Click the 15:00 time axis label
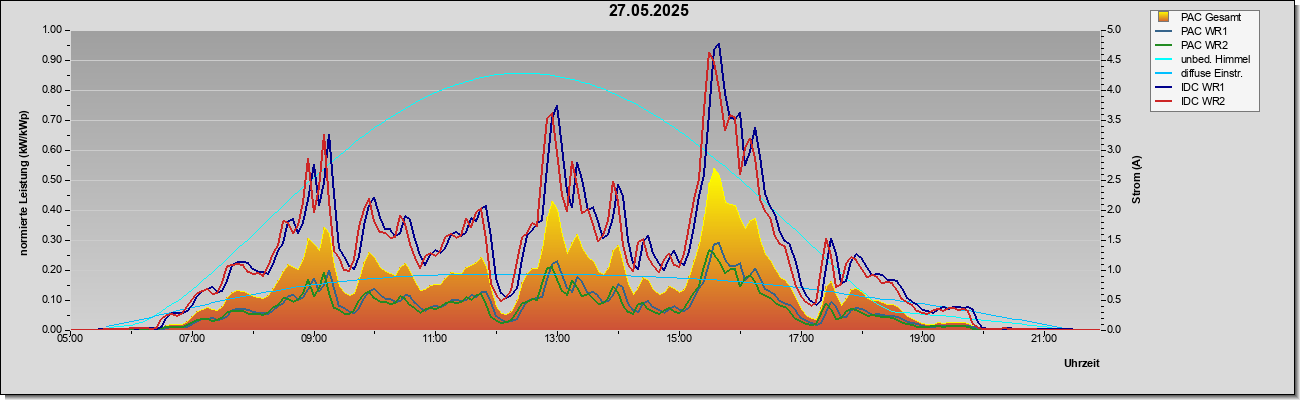Screen dimensions: 1300x400 (678, 339)
